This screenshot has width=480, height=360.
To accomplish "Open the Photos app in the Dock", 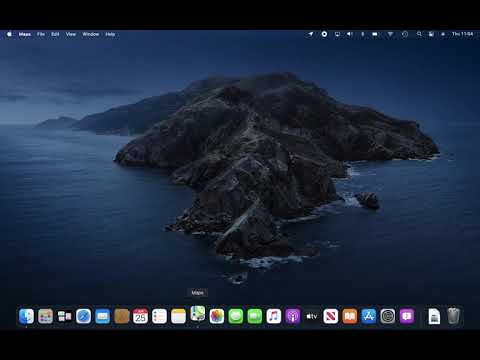I will [217, 316].
